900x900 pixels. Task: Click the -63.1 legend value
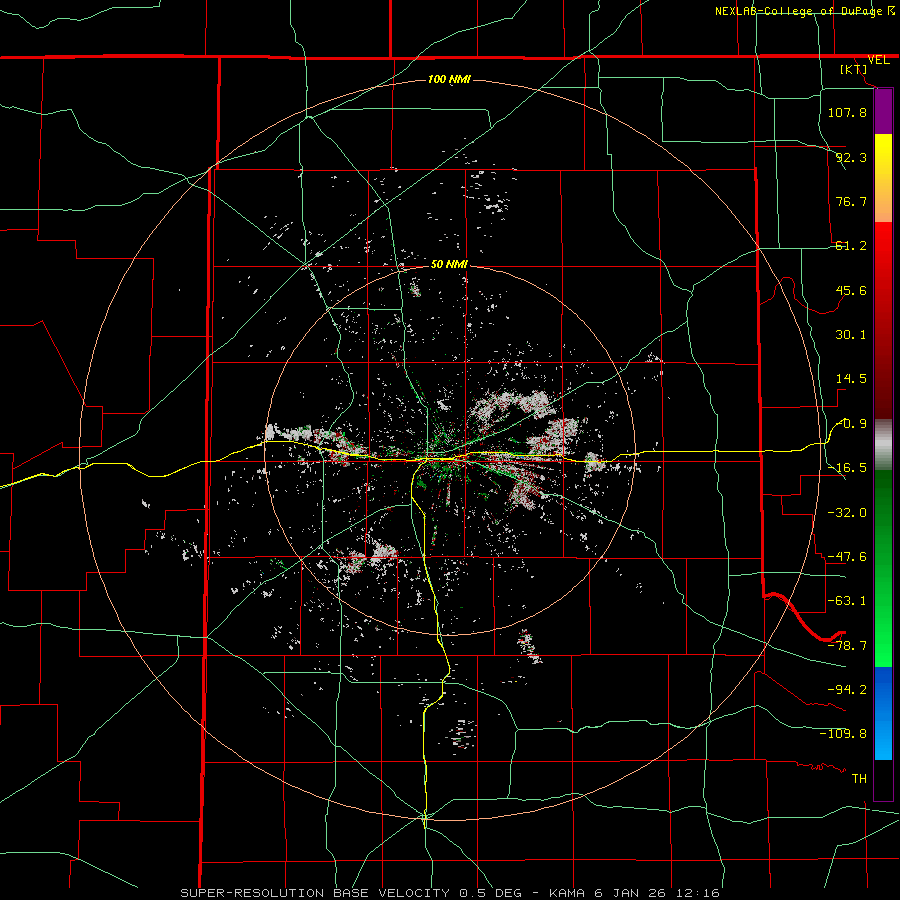847,601
